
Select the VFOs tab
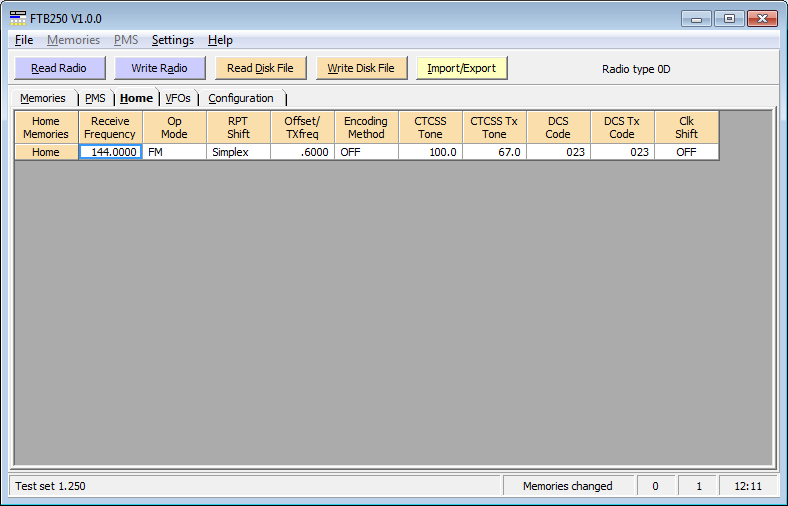coord(178,98)
